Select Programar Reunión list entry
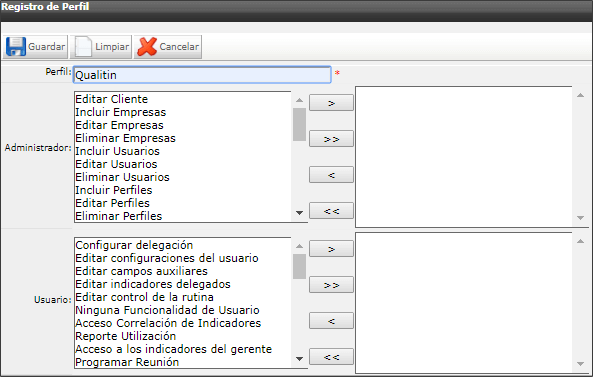 point(127,362)
